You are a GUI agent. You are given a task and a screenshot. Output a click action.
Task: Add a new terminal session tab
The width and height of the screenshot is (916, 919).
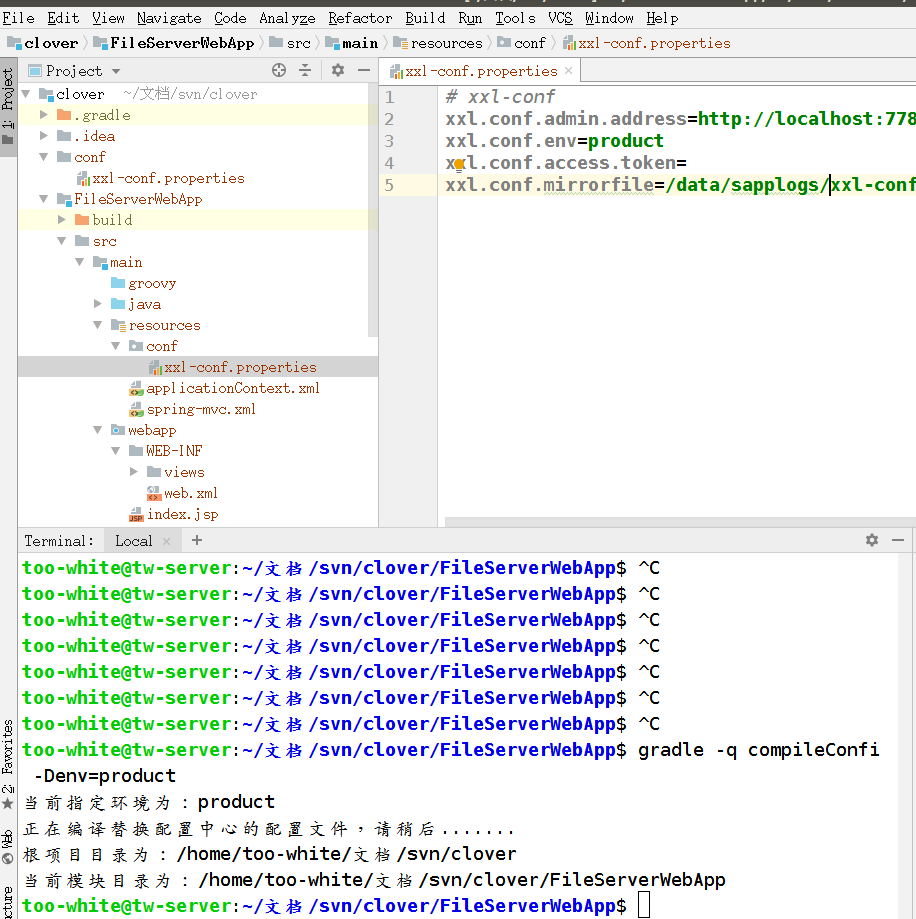tap(197, 540)
